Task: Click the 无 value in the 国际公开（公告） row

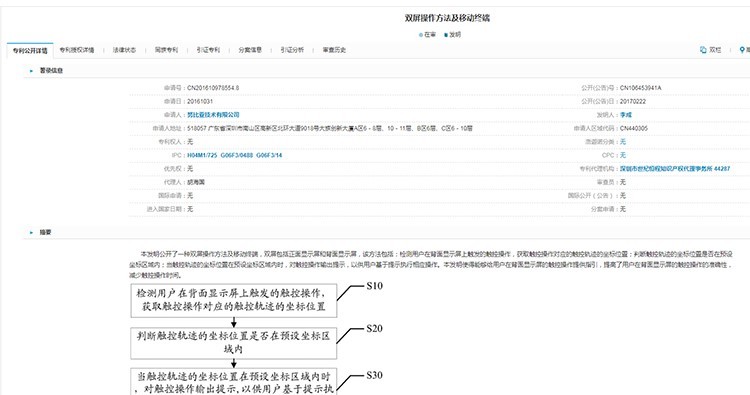Action: [x=623, y=196]
